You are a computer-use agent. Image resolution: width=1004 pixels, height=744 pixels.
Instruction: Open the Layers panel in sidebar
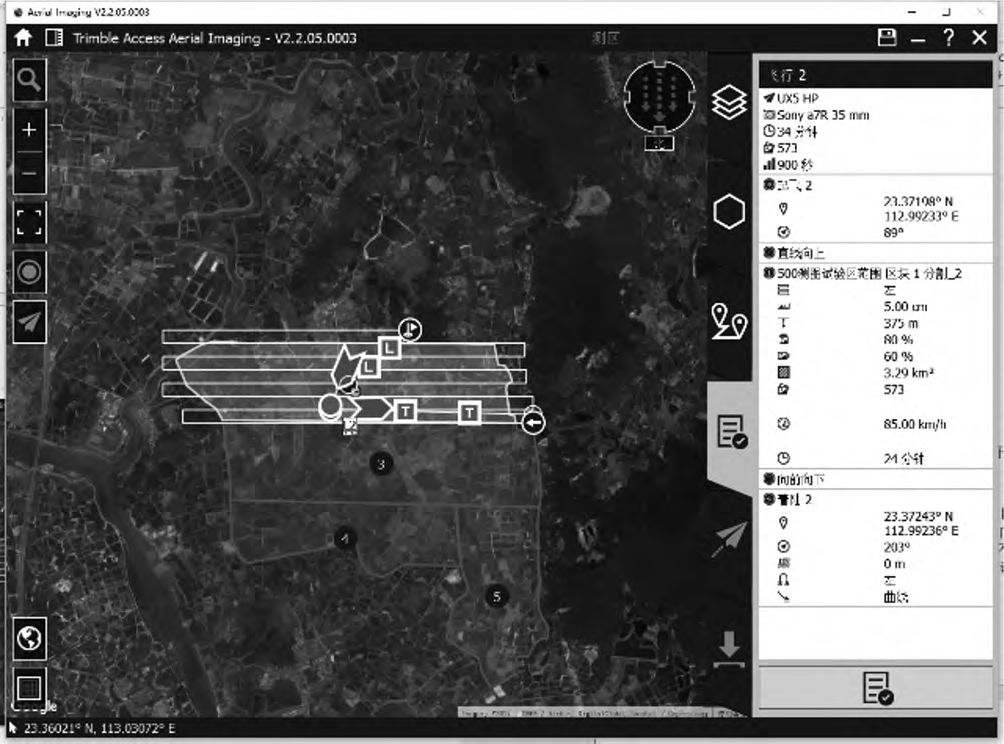point(730,102)
